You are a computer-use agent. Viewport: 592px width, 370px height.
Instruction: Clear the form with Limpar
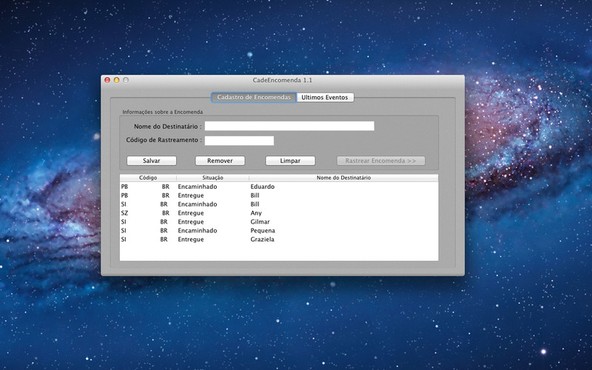click(x=290, y=161)
